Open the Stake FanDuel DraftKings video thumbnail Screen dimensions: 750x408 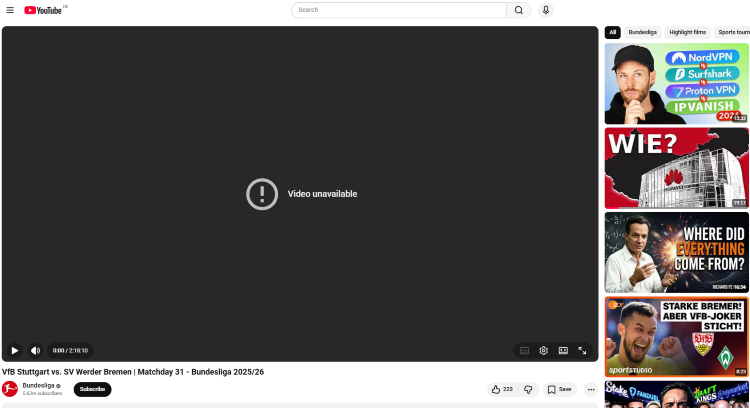pyautogui.click(x=676, y=395)
